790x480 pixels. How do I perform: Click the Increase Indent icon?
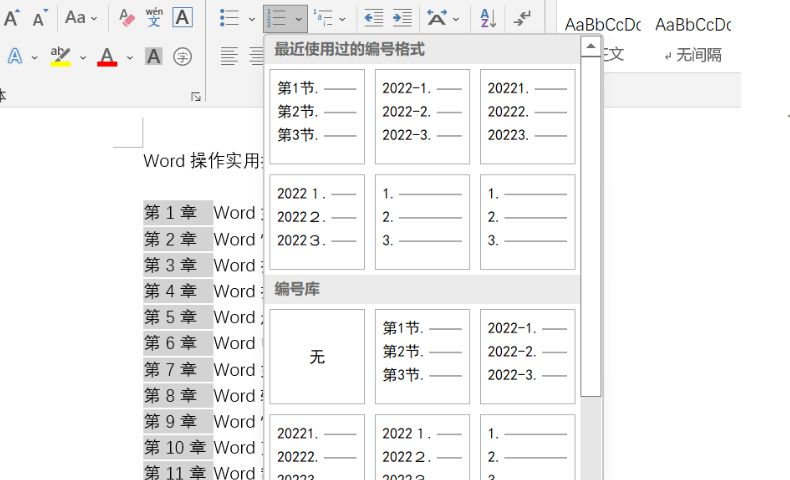[402, 18]
